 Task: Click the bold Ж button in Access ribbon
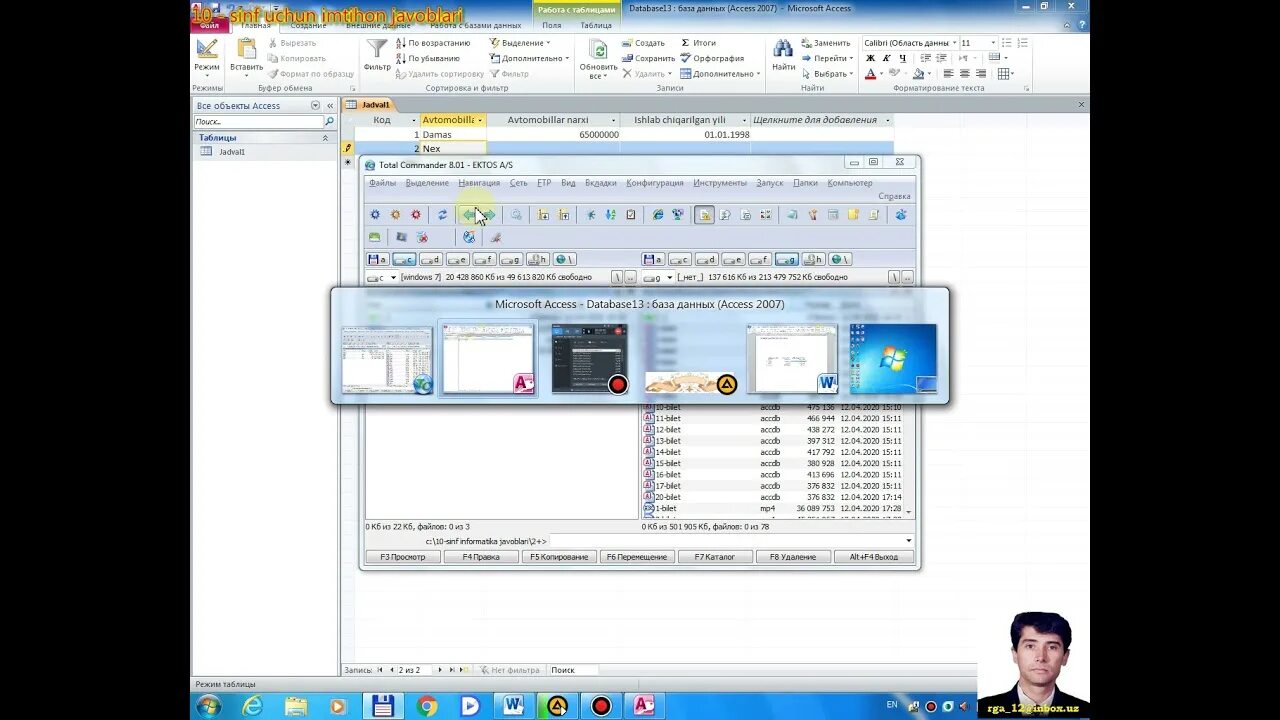coord(870,58)
